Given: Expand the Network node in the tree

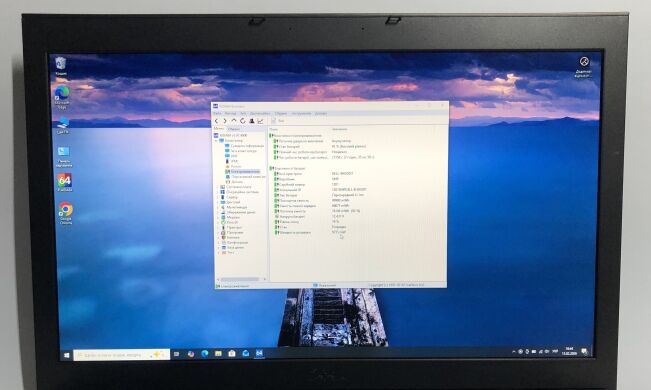Looking at the screenshot, I should [x=218, y=217].
